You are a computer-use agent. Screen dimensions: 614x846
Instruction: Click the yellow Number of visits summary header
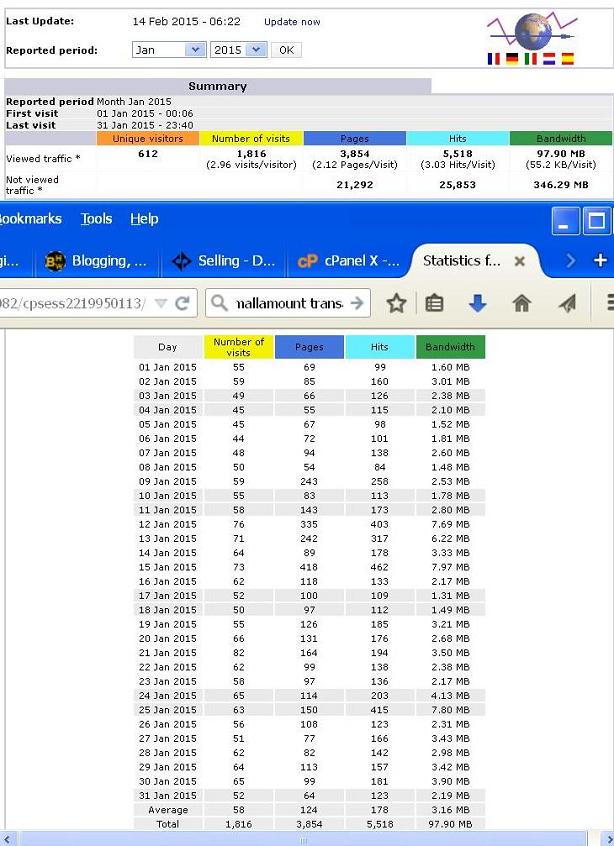point(251,139)
